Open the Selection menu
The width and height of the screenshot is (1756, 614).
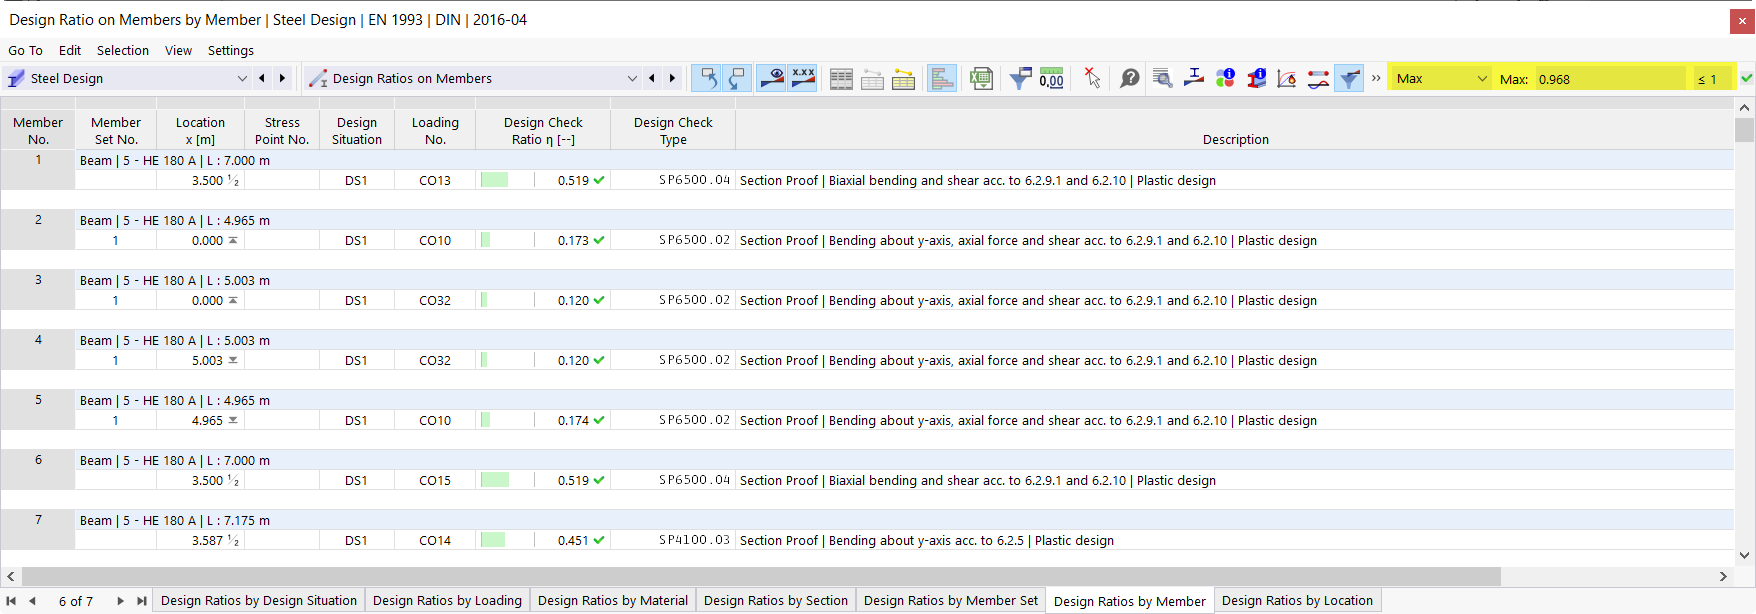(123, 50)
